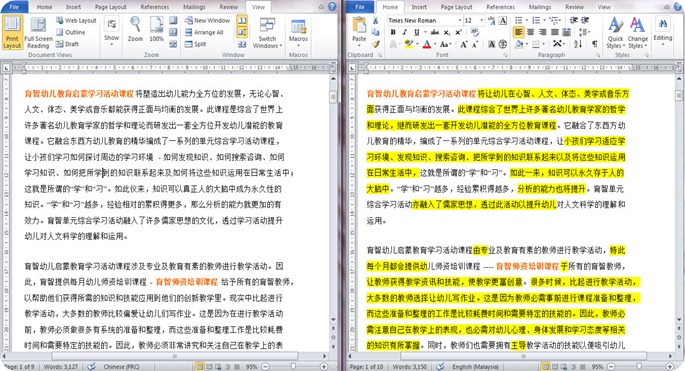Set zoom to 100% in View ribbon

(156, 29)
